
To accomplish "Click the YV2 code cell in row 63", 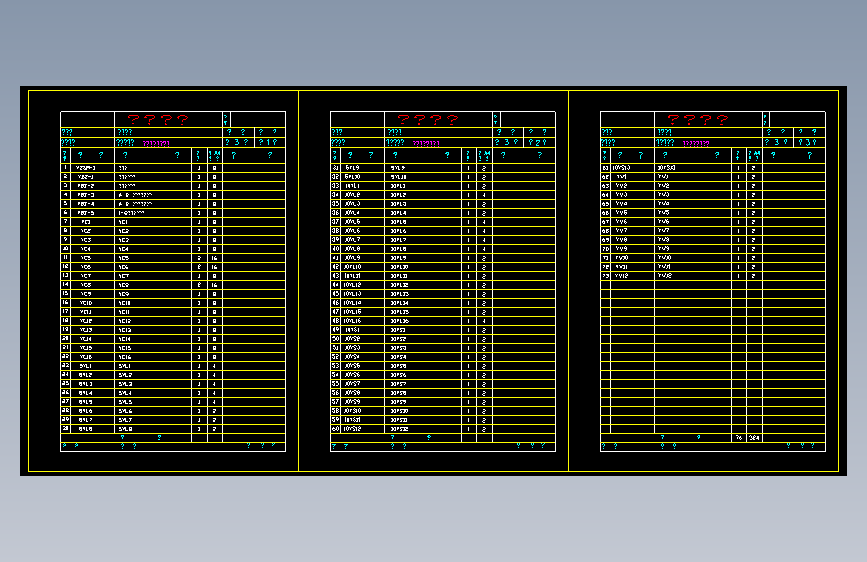I will coord(621,186).
